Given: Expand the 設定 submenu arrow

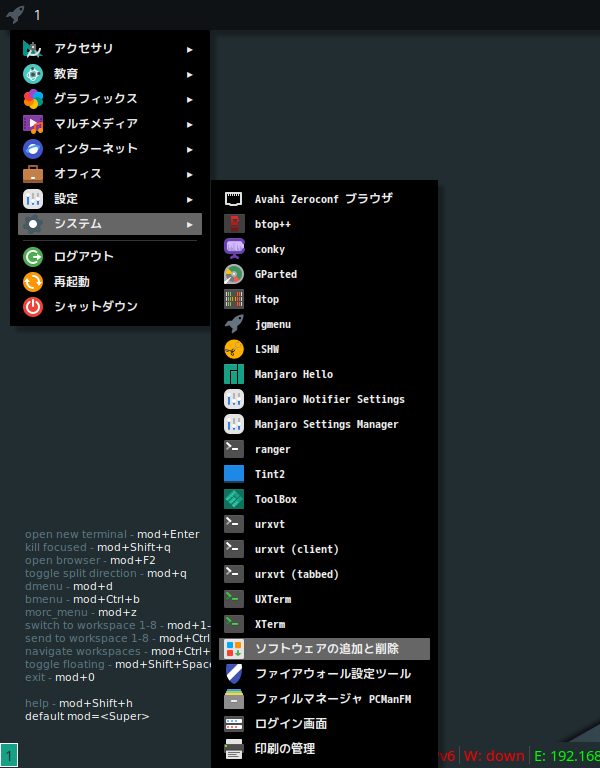Looking at the screenshot, I should click(190, 199).
